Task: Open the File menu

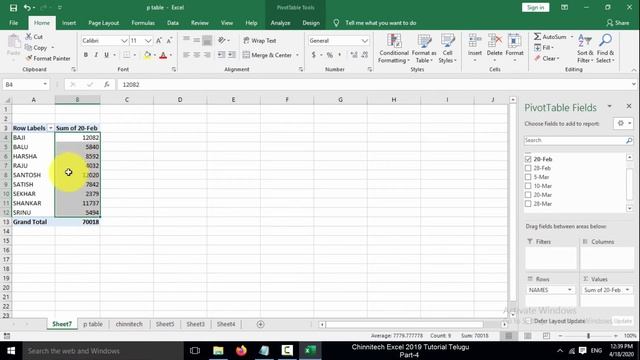Action: [13, 23]
